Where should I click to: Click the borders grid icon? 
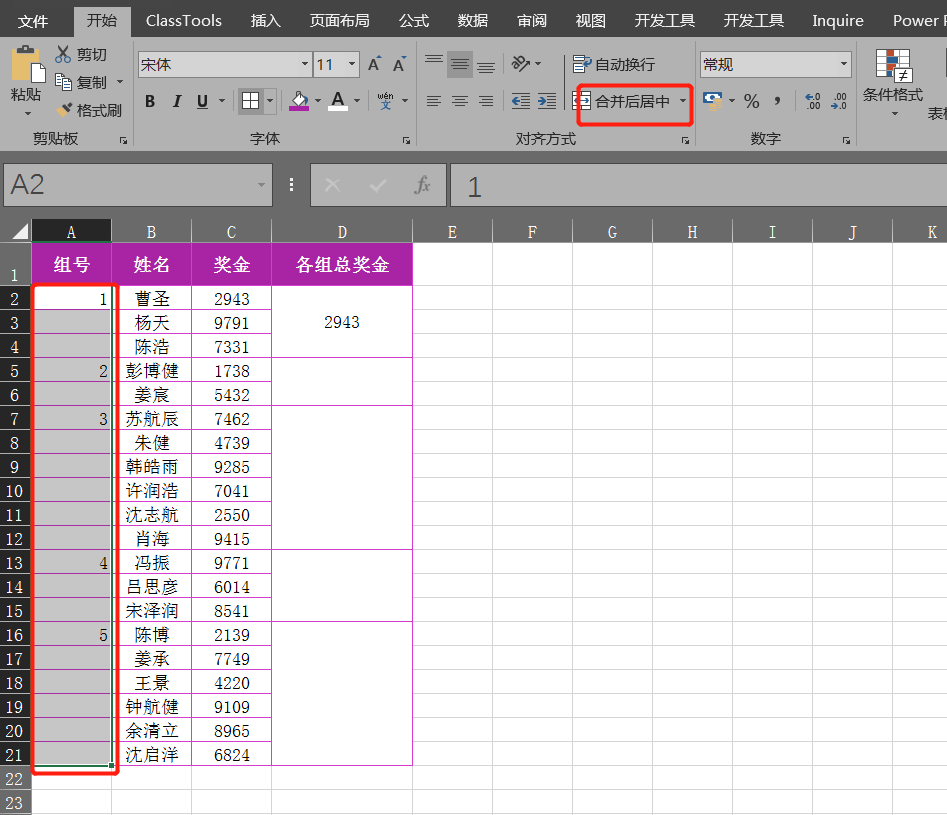pyautogui.click(x=250, y=101)
